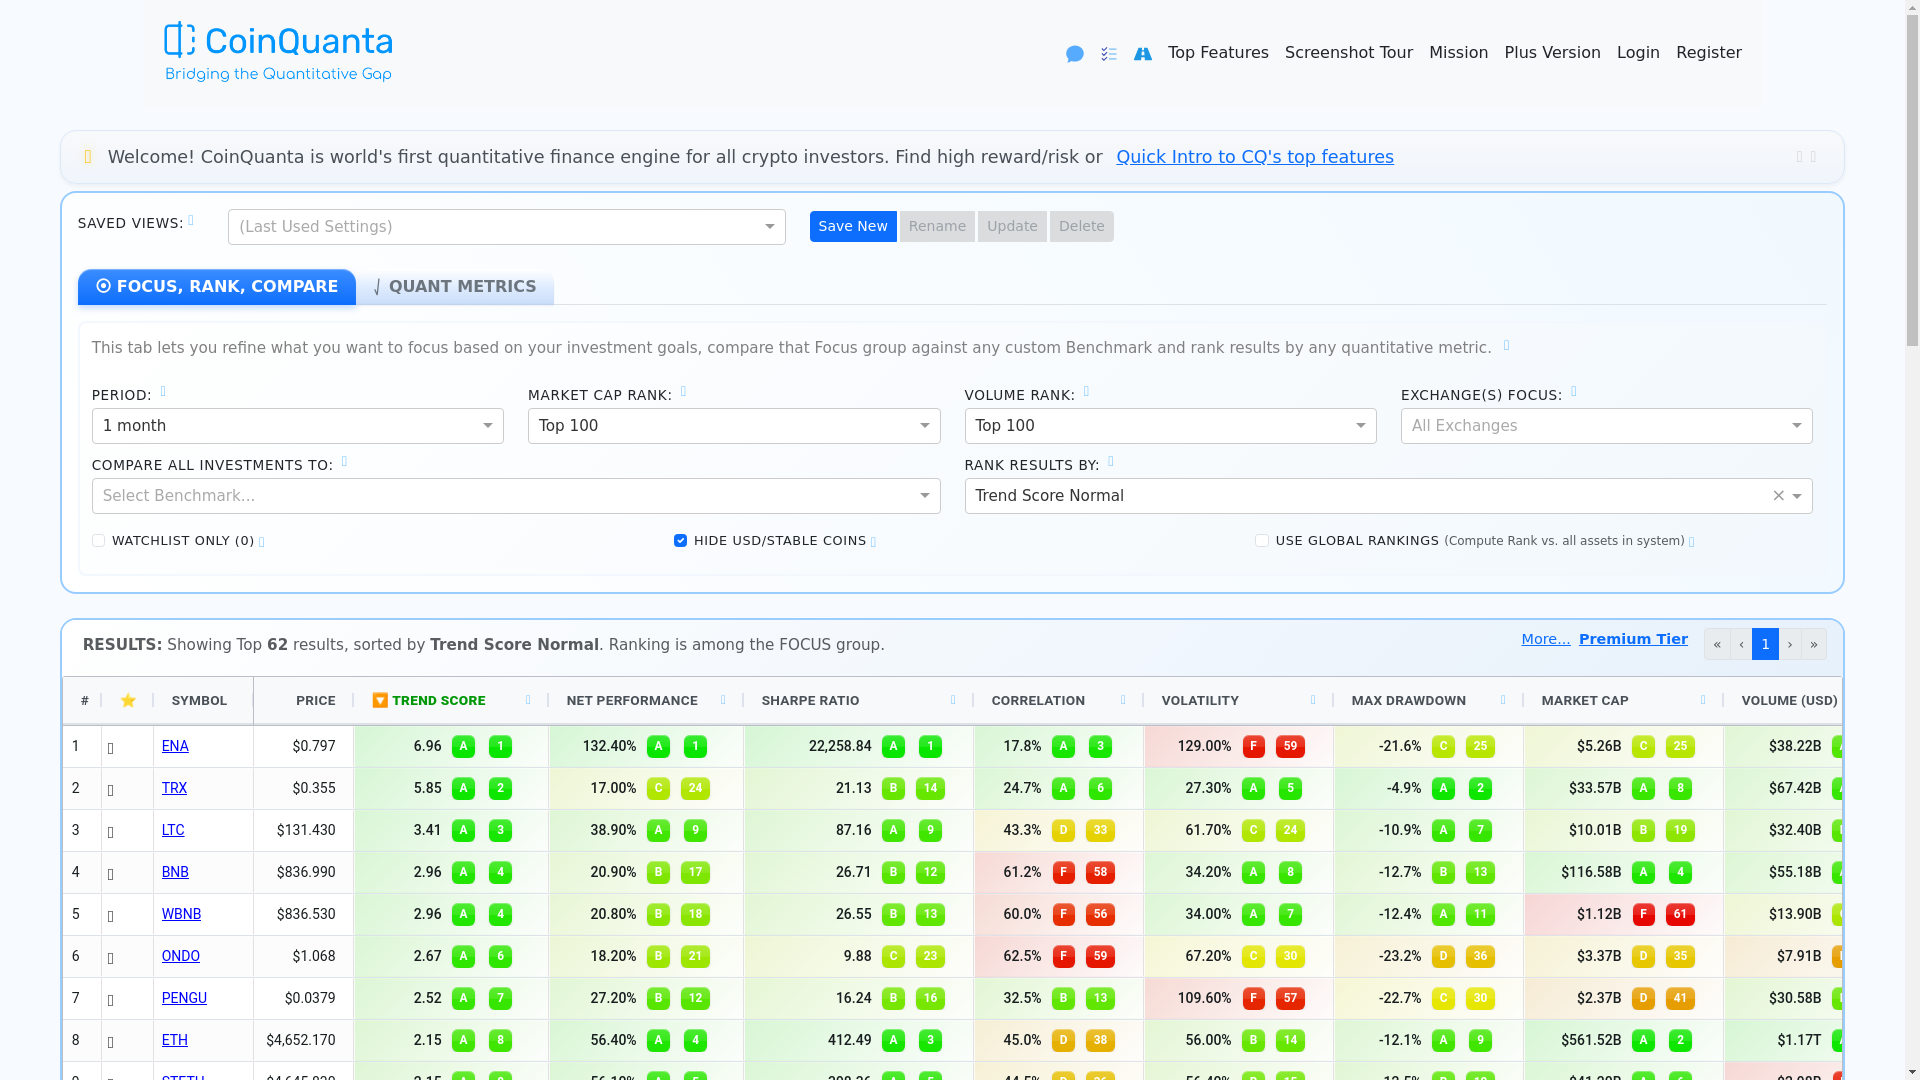Click the green A grade badge for ENA trend score

coord(463,747)
